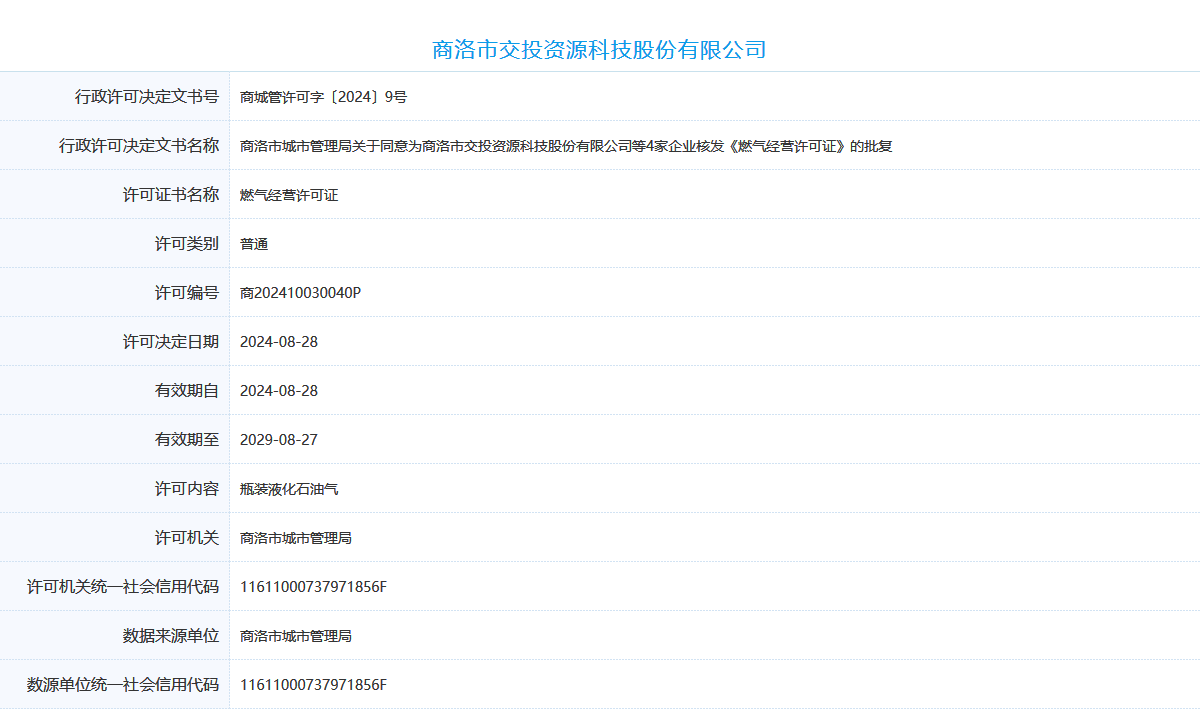Click credit code in 许可机关统一社会信用代码 row
The height and width of the screenshot is (713, 1202).
click(313, 587)
